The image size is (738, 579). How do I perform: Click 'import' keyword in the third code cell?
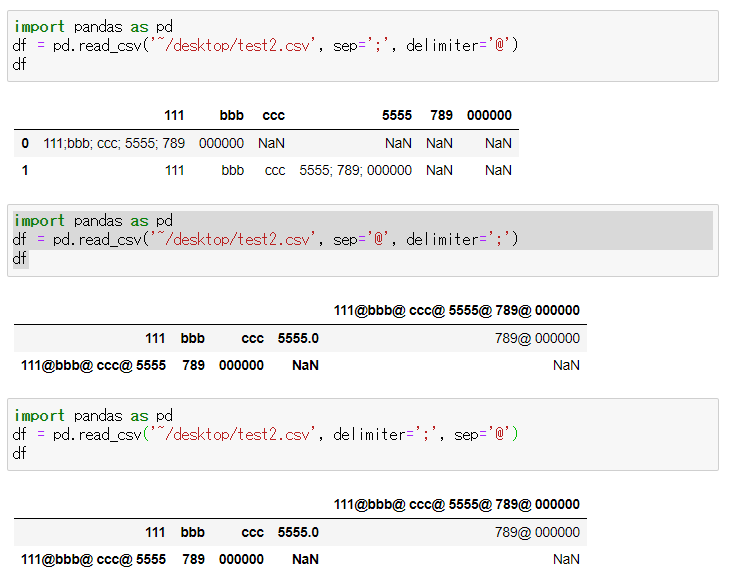tap(39, 415)
